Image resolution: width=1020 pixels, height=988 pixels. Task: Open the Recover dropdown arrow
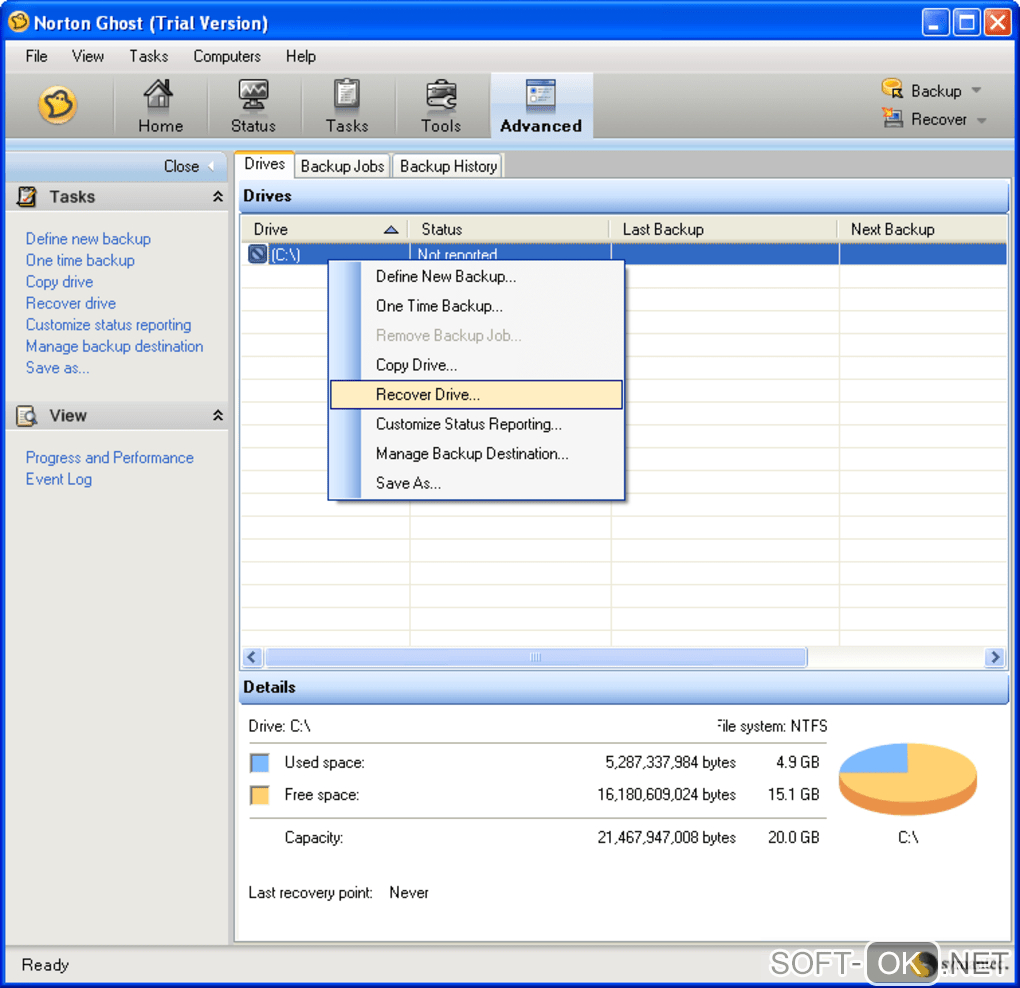click(982, 120)
